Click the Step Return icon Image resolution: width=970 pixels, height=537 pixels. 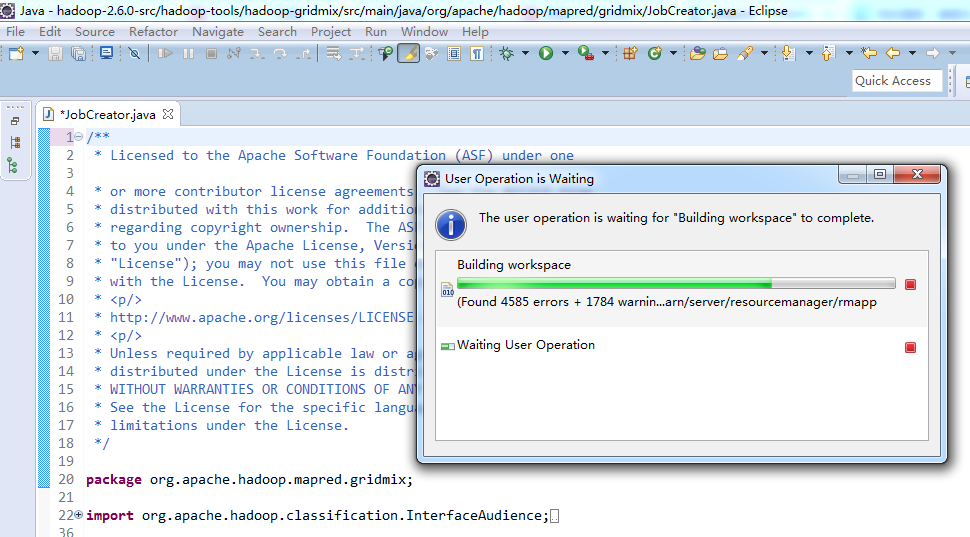pos(304,54)
